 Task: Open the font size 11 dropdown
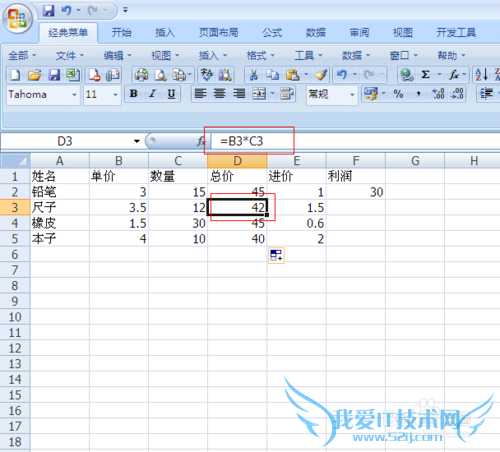pos(115,95)
